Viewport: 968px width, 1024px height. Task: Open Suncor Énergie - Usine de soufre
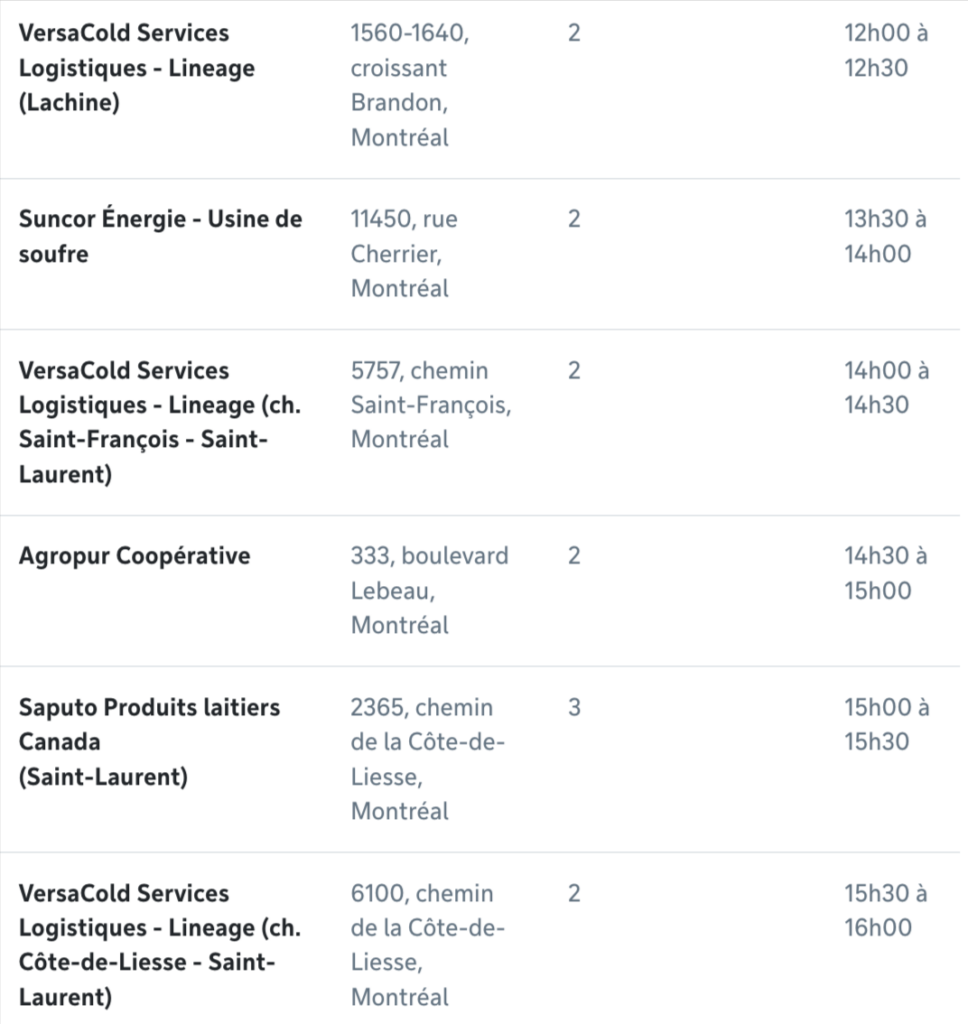click(160, 236)
